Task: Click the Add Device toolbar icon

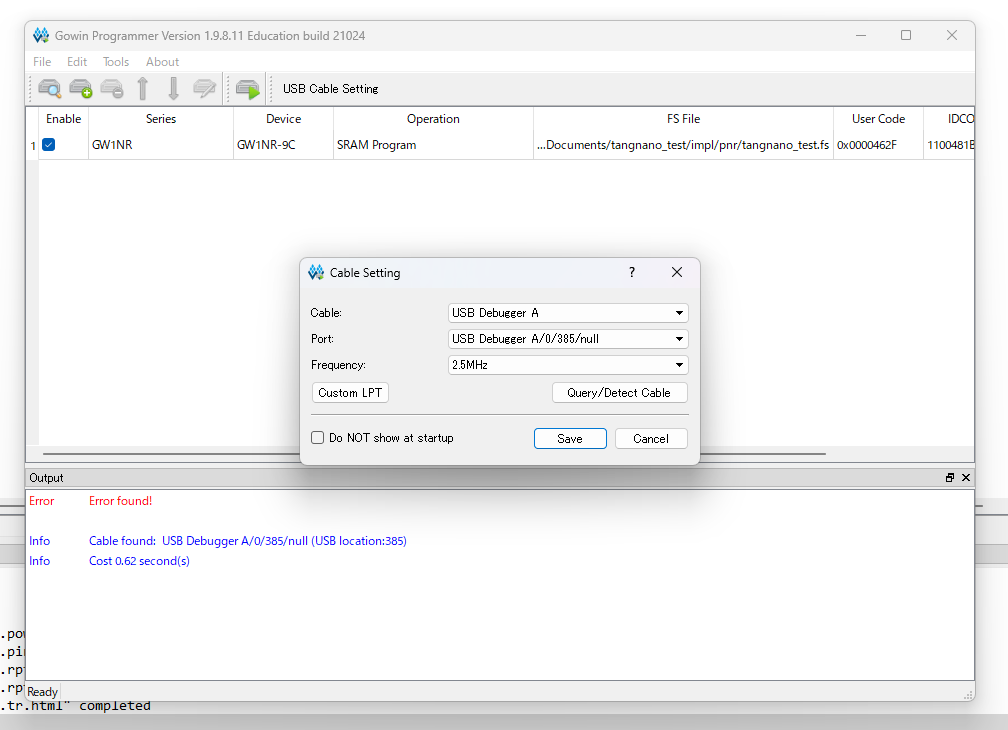Action: [81, 89]
